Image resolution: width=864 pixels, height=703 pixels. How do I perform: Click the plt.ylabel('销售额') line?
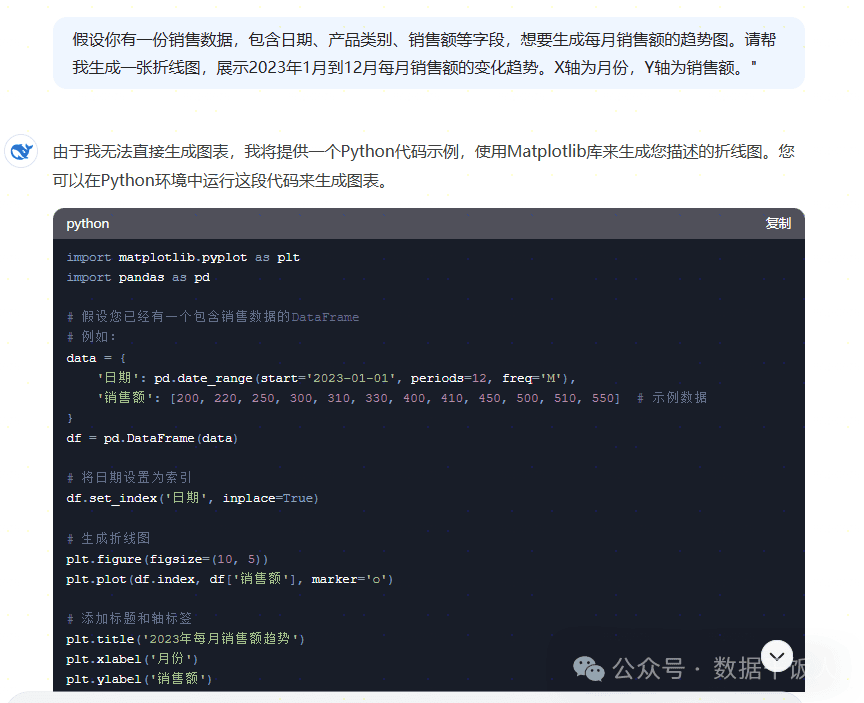(139, 679)
